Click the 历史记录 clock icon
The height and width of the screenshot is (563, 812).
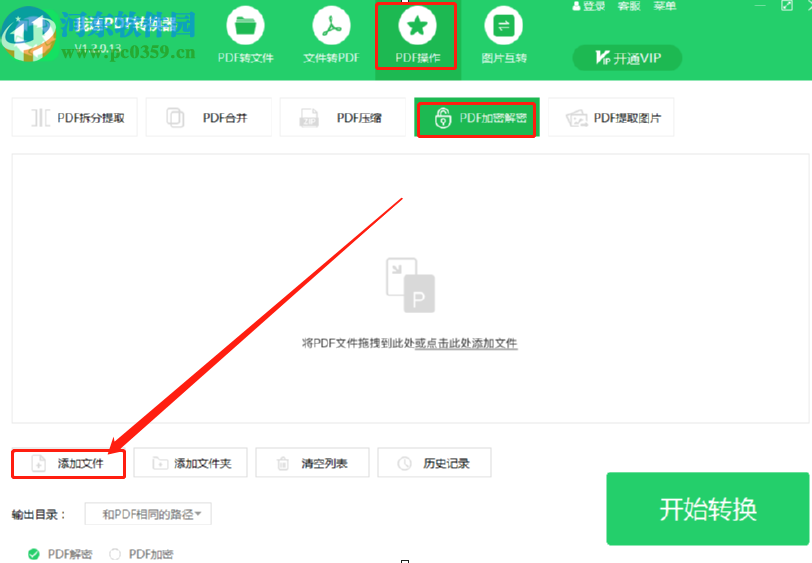[x=404, y=463]
